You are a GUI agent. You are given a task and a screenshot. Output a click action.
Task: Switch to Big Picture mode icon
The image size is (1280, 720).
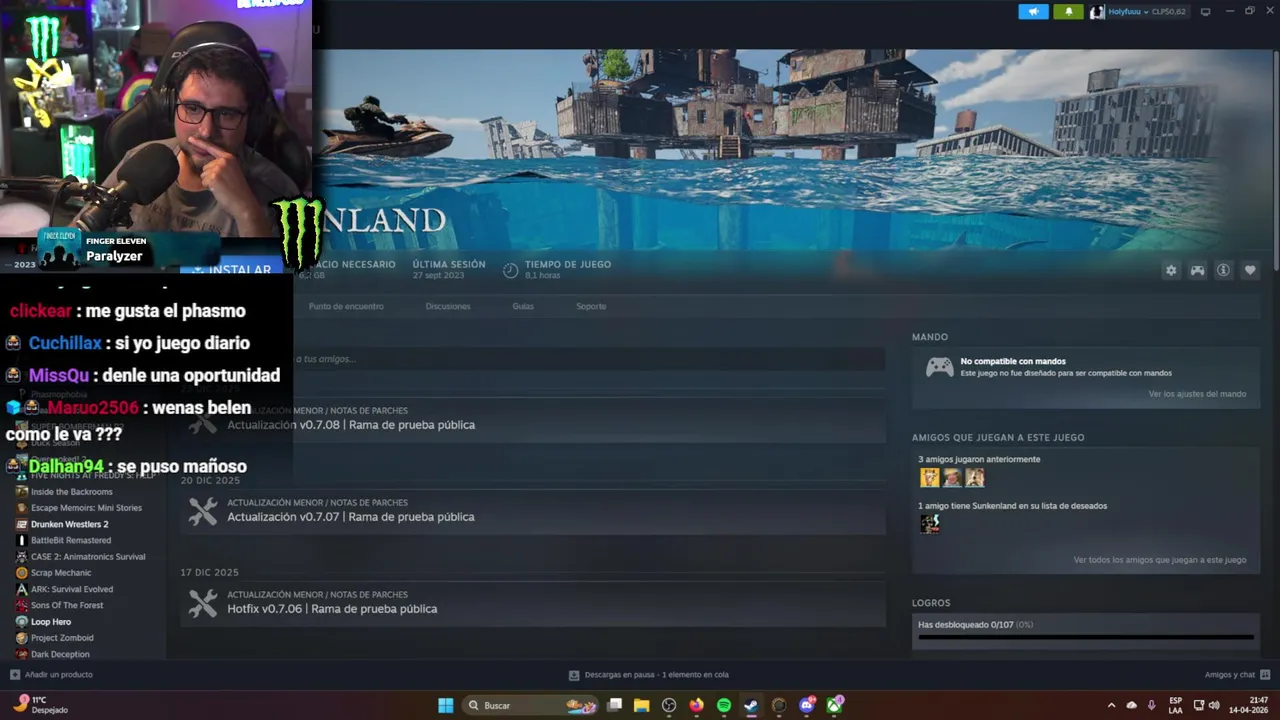coord(1205,12)
